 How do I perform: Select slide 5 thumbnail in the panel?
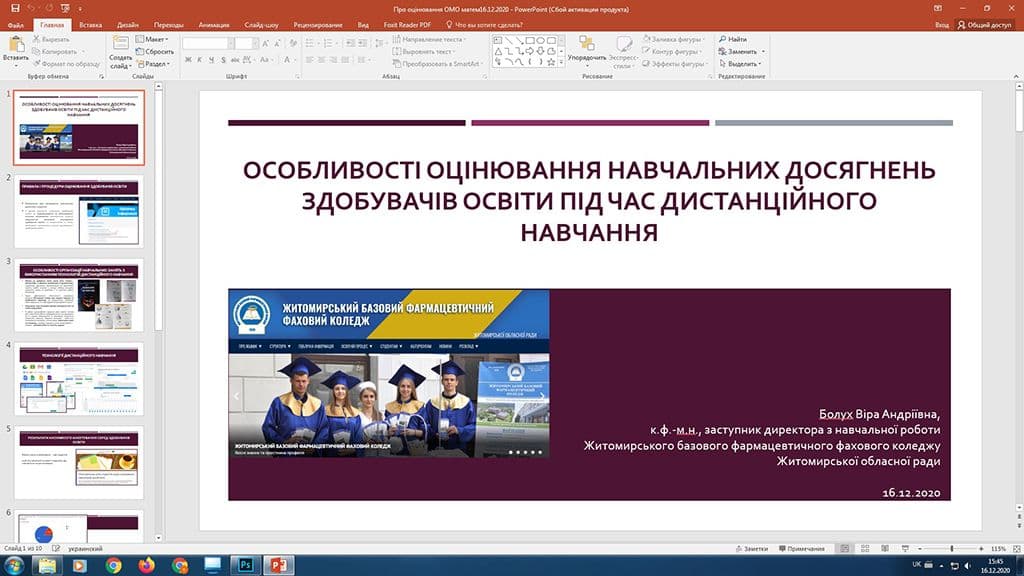click(x=79, y=463)
